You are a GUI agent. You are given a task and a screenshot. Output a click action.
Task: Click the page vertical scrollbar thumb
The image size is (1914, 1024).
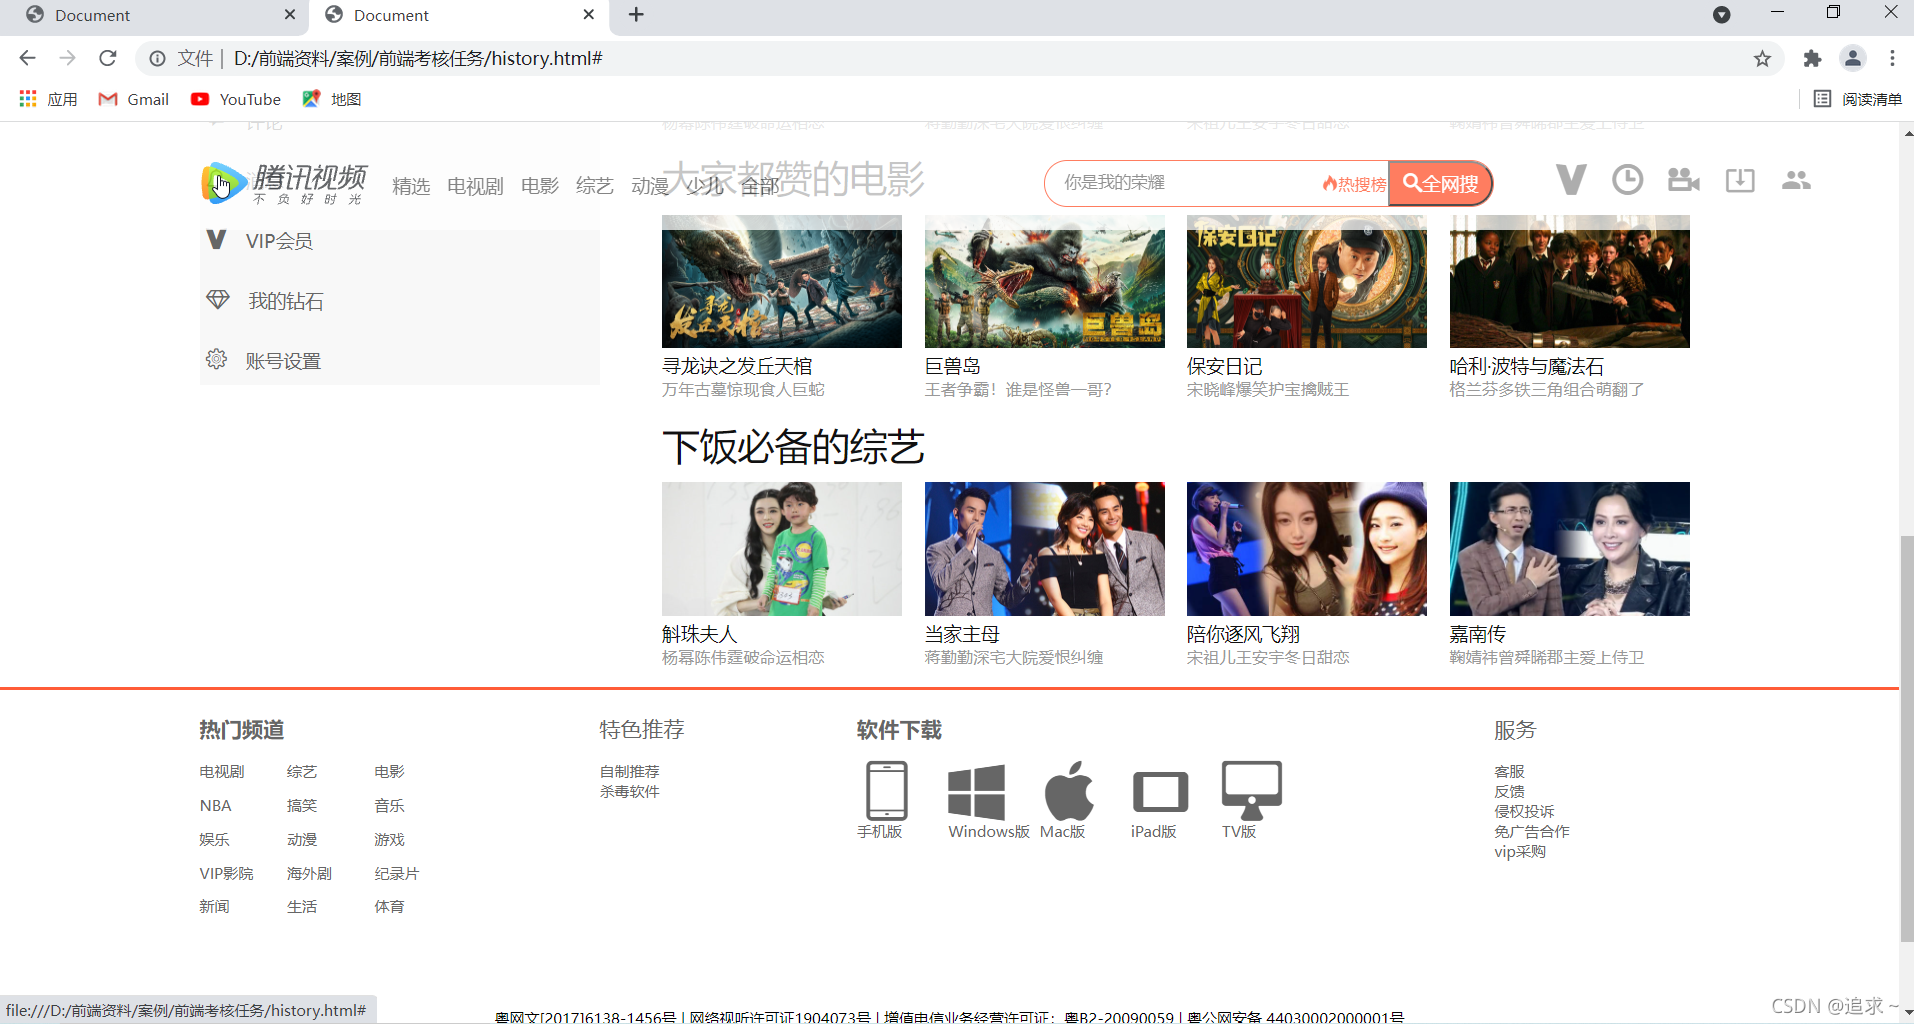click(x=1906, y=739)
